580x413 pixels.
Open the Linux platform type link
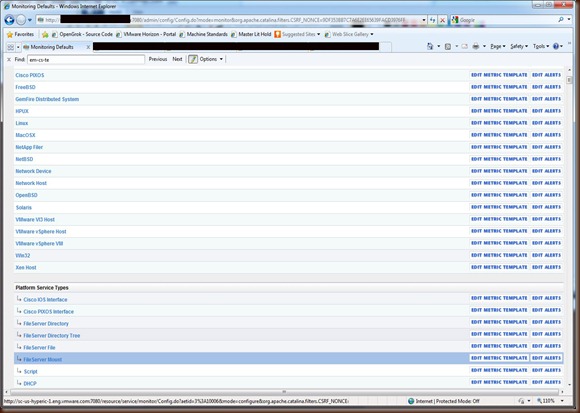(x=21, y=123)
